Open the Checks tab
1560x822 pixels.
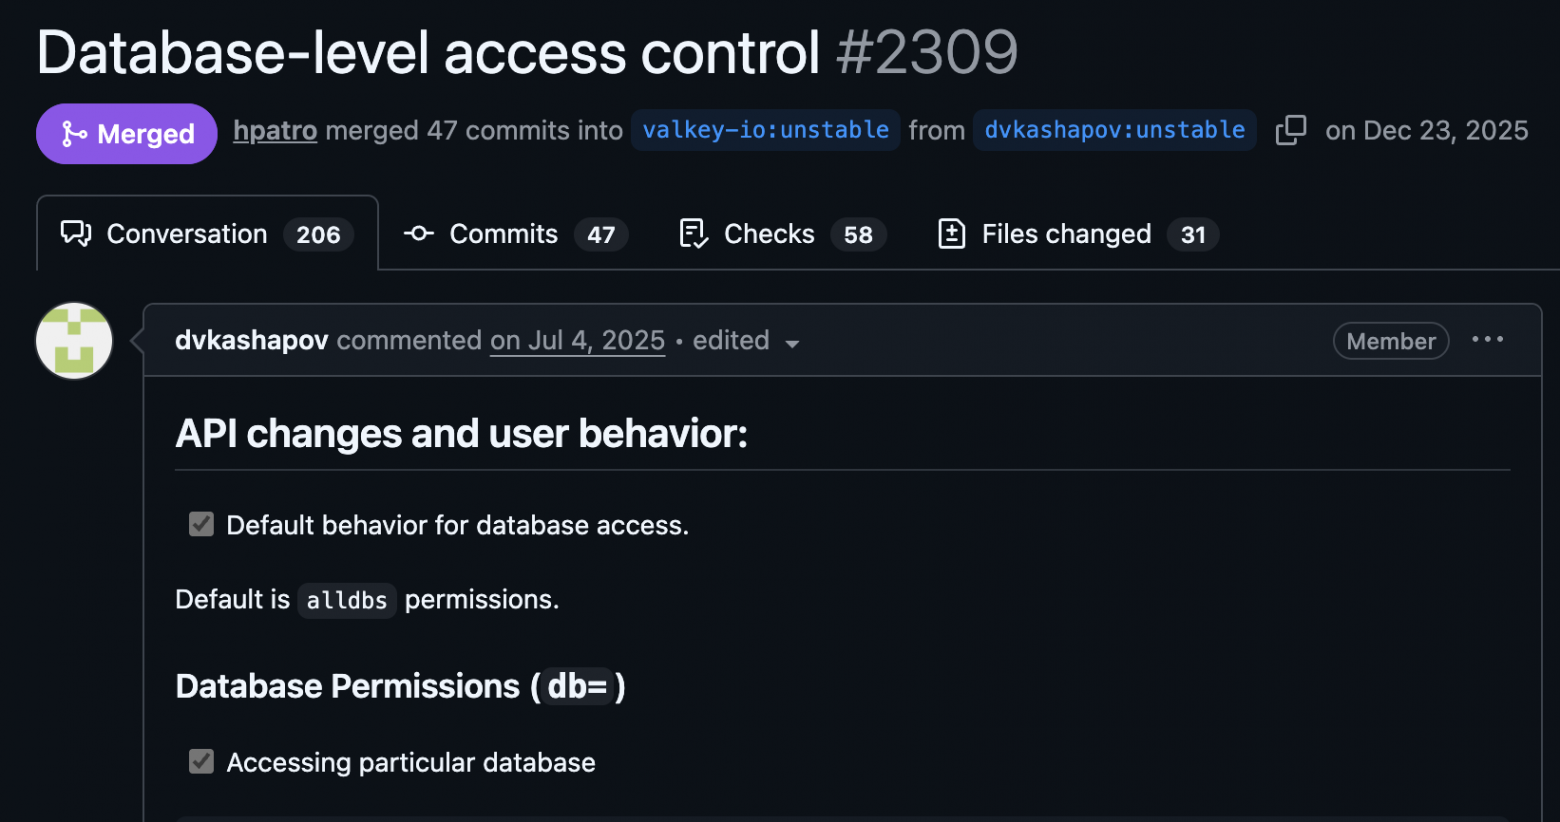pyautogui.click(x=783, y=234)
